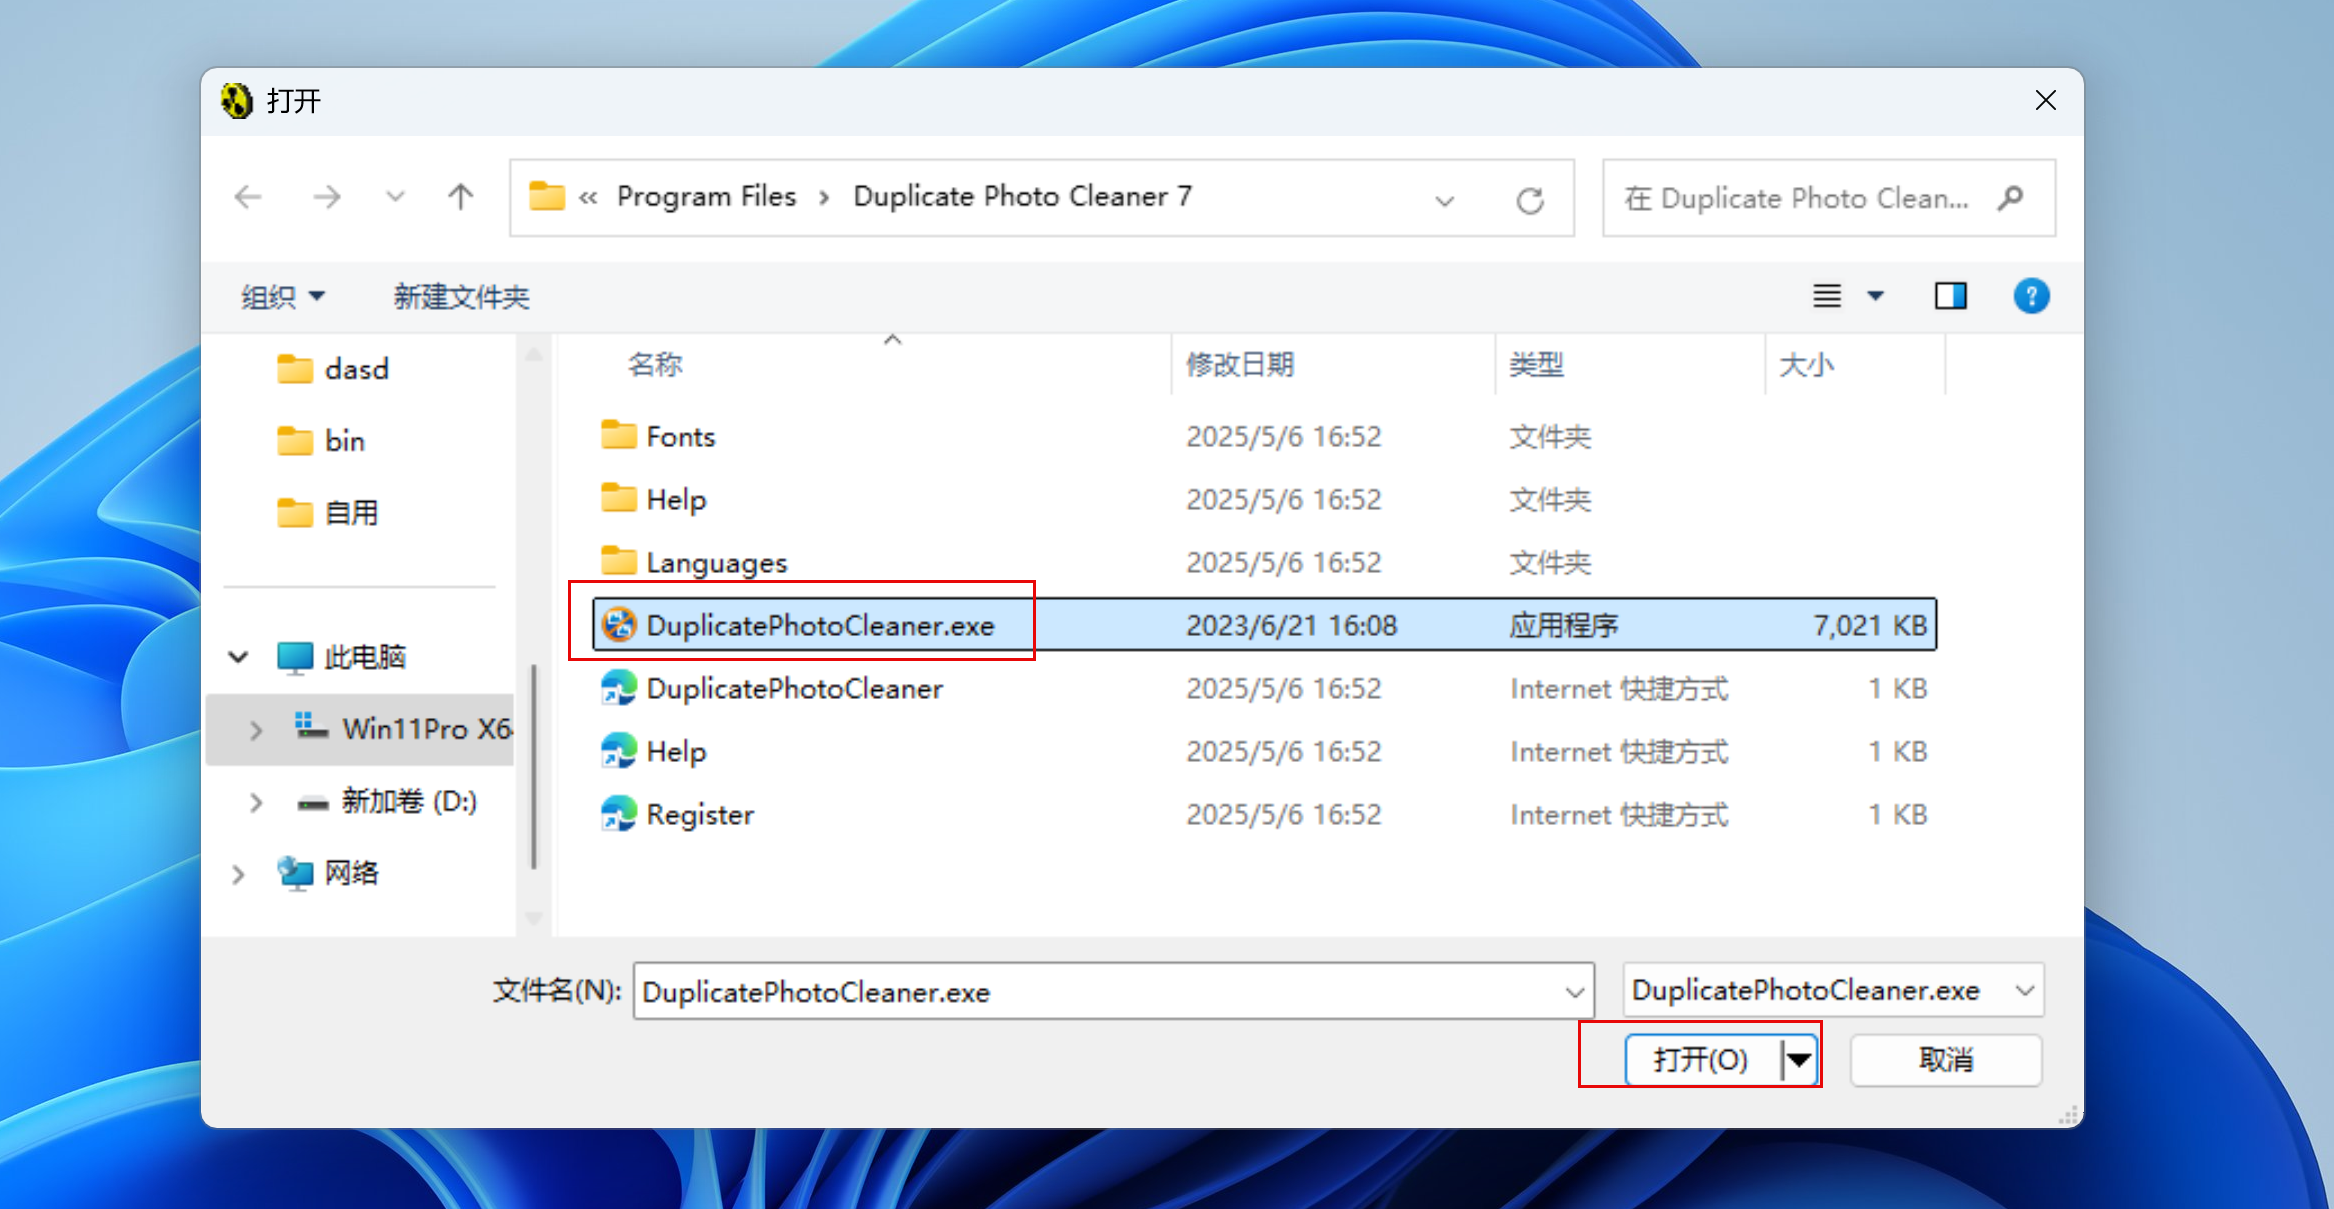Click the forward navigation arrow
Screen dimensions: 2334x1209
[326, 197]
